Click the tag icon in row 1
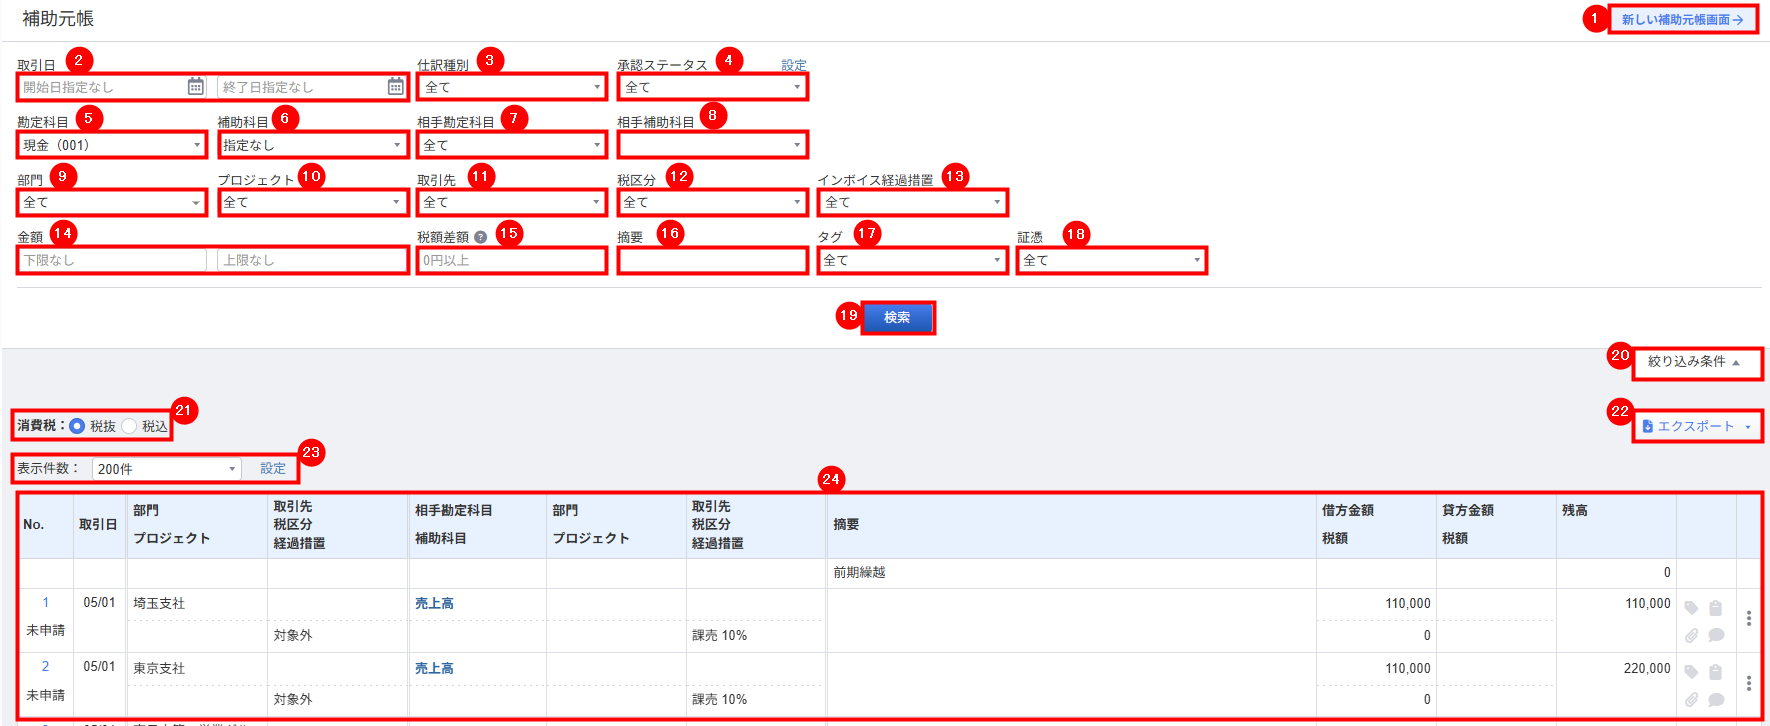 pyautogui.click(x=1691, y=608)
